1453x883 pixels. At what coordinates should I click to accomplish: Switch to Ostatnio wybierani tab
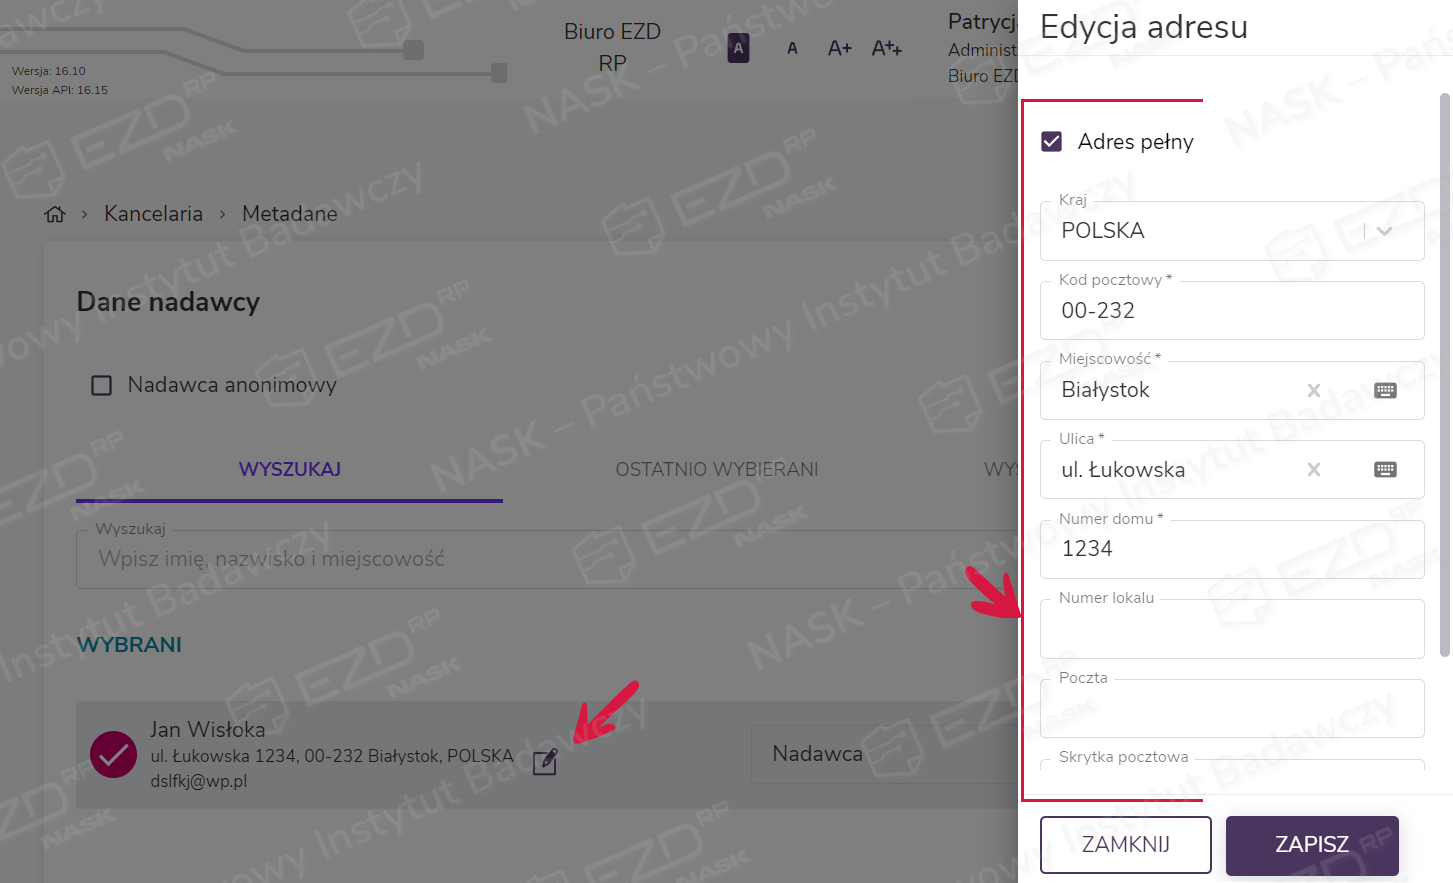pos(716,469)
